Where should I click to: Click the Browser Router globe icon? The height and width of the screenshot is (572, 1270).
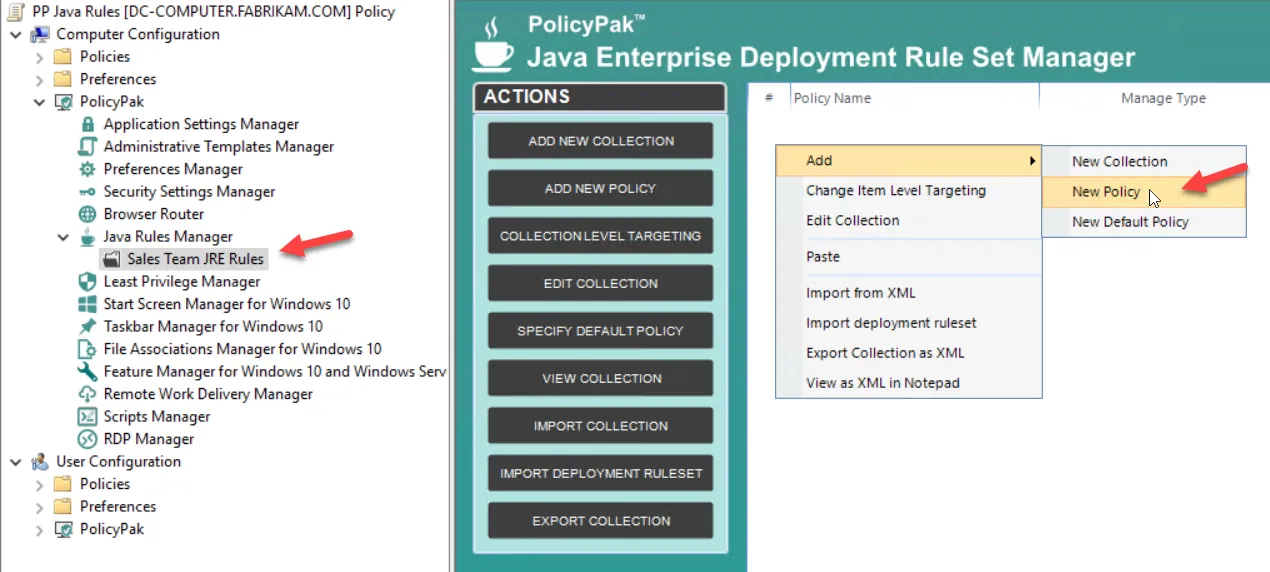coord(87,214)
